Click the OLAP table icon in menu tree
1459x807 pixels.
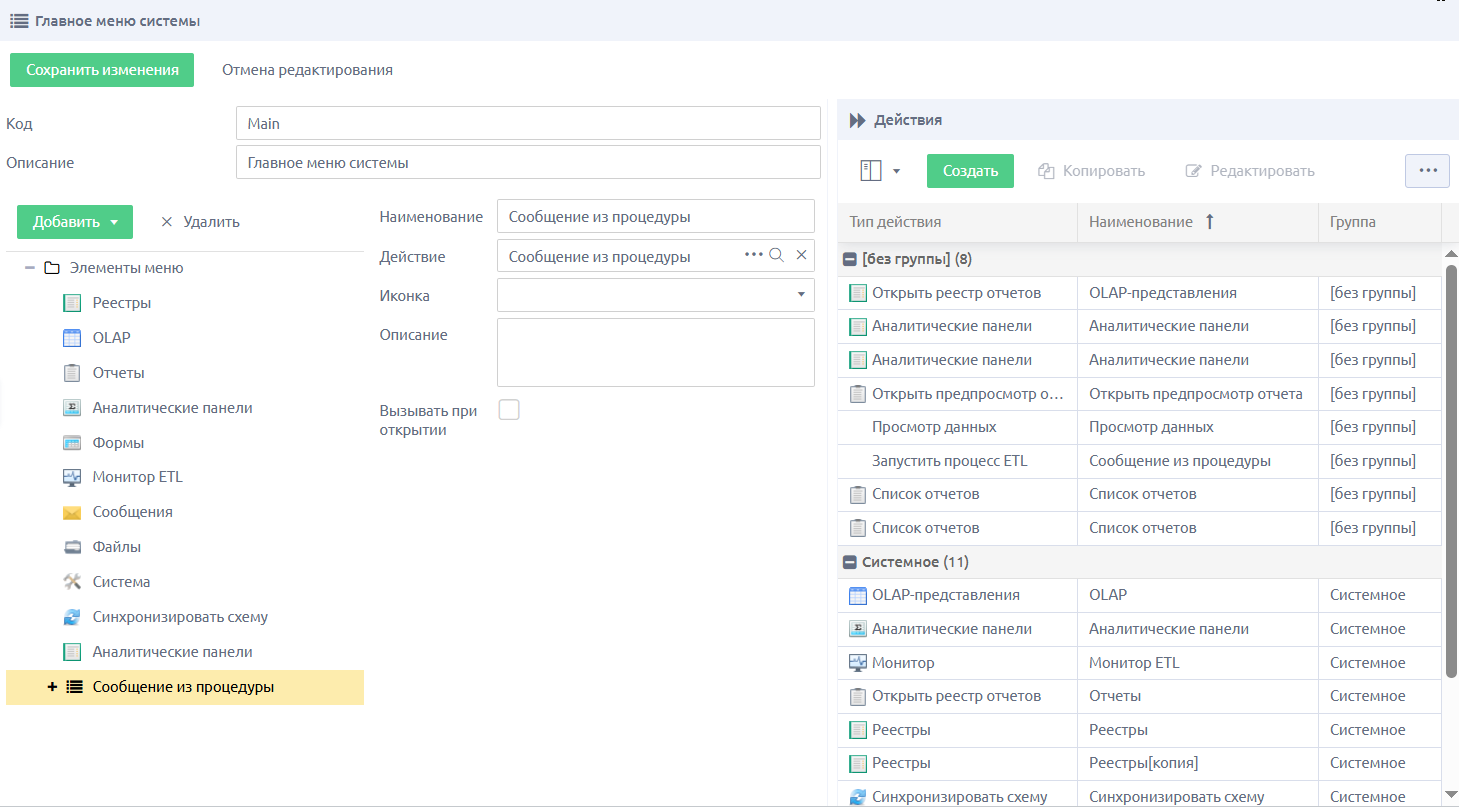click(71, 338)
